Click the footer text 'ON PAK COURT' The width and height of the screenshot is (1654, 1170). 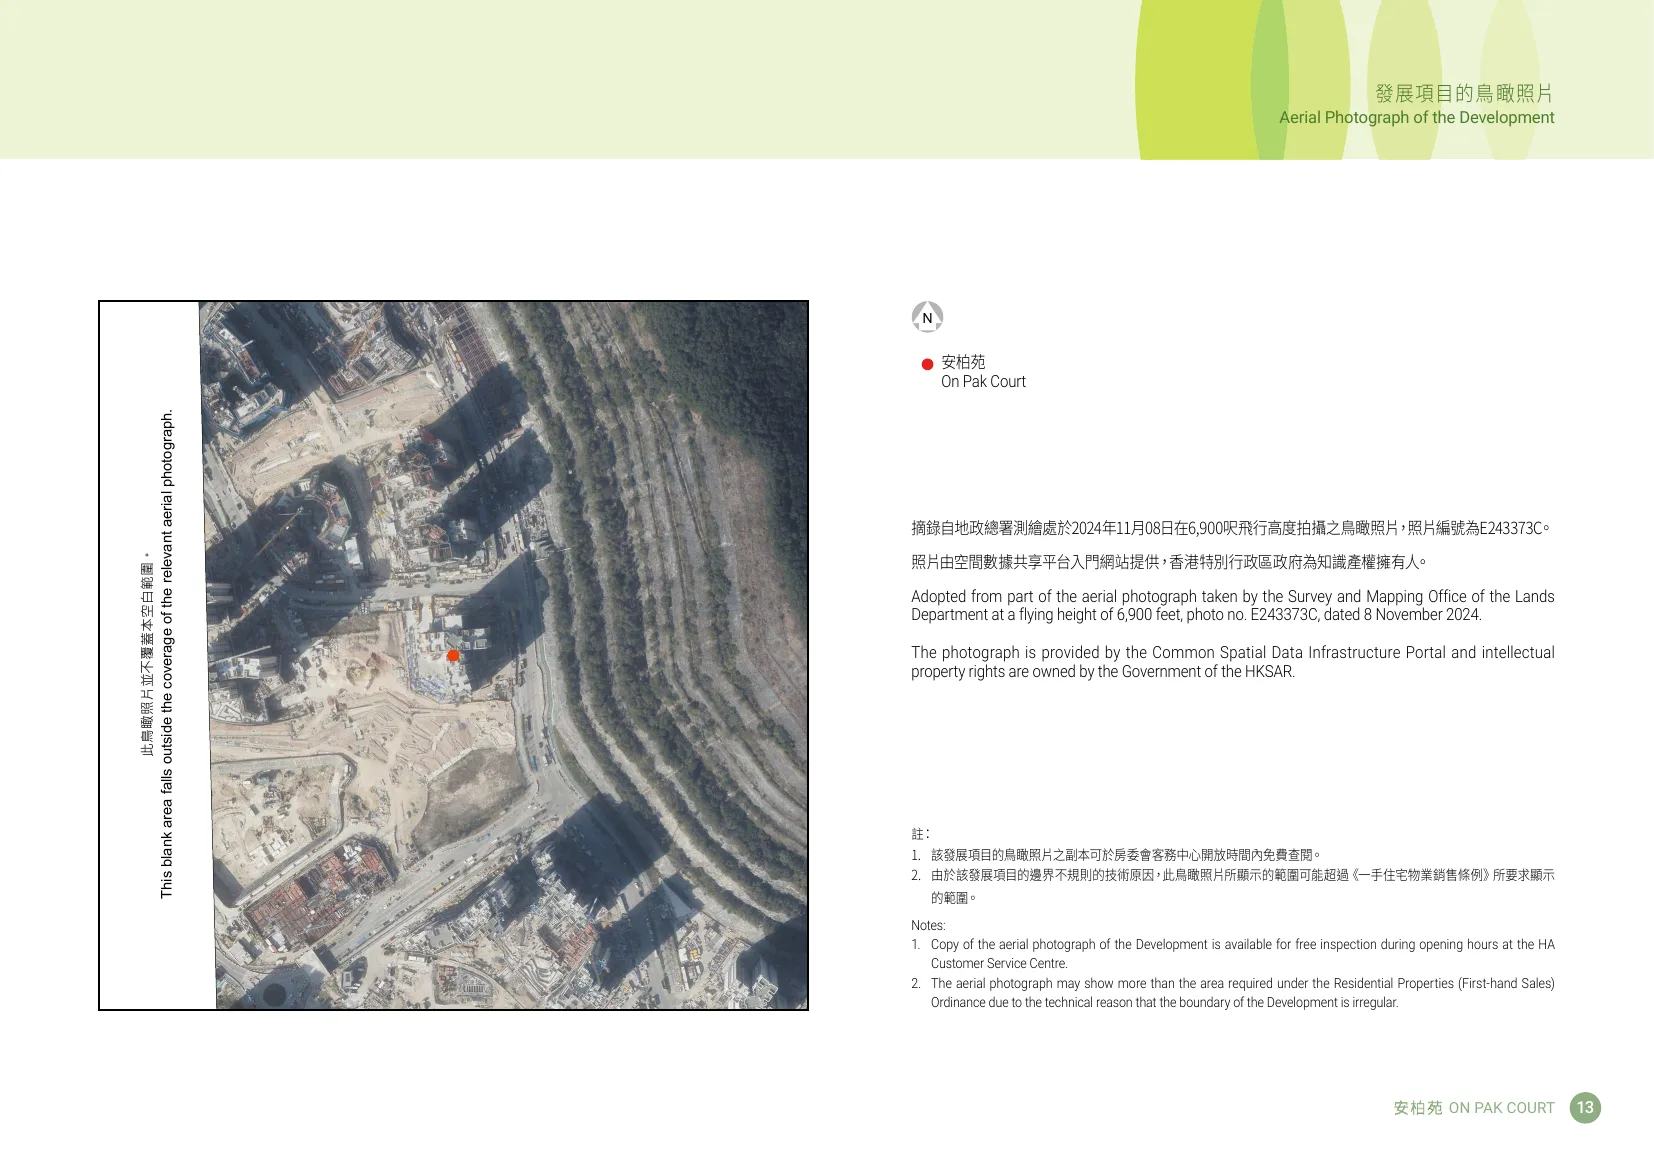pos(1501,1108)
